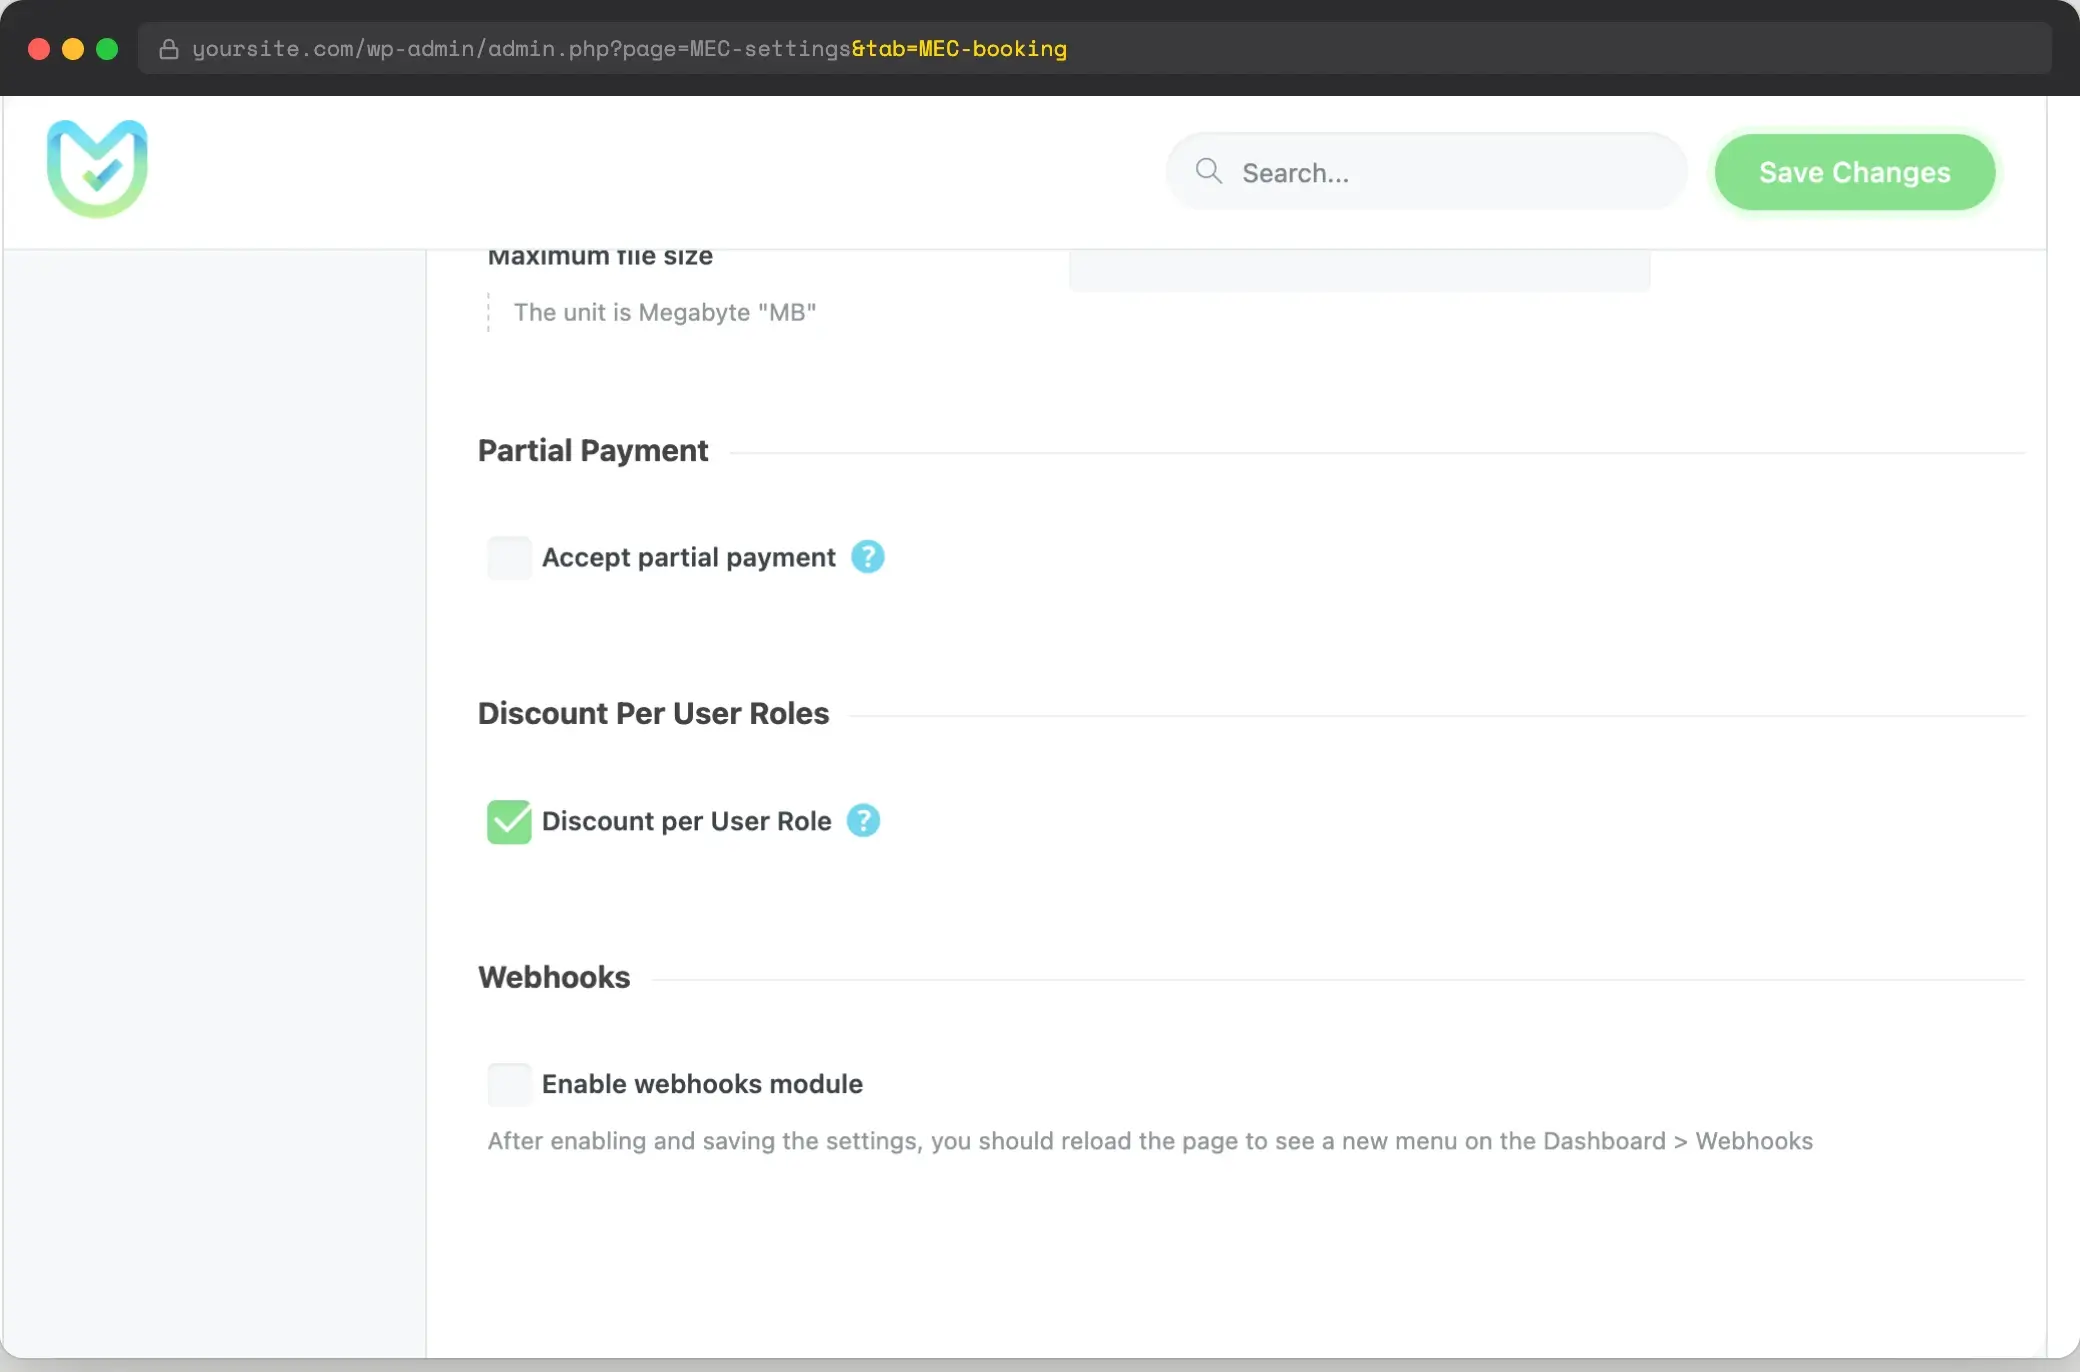Click the Webhooks section heading
2080x1372 pixels.
point(554,978)
